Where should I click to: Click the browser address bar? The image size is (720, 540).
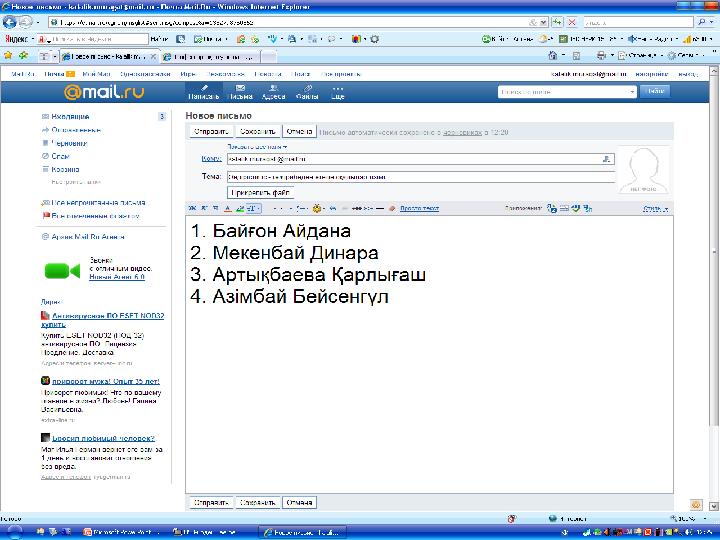coord(292,22)
